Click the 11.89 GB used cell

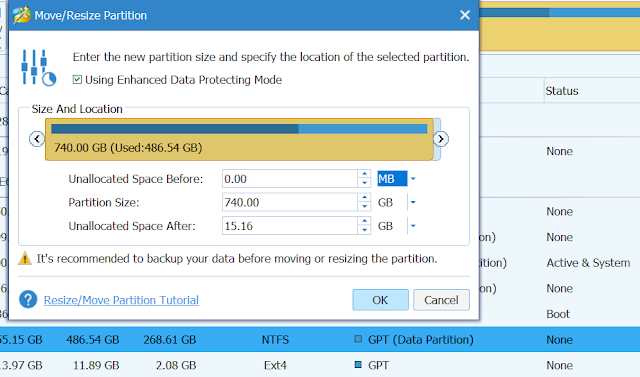click(96, 365)
